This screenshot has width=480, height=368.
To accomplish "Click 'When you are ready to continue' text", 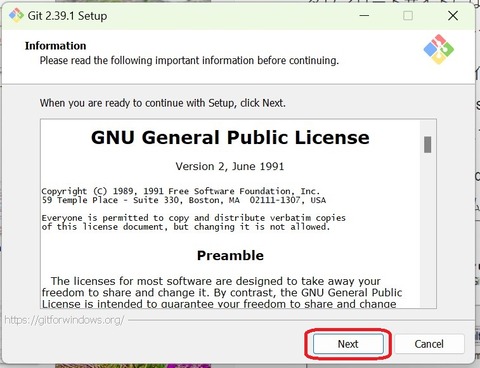I will 163,103.
